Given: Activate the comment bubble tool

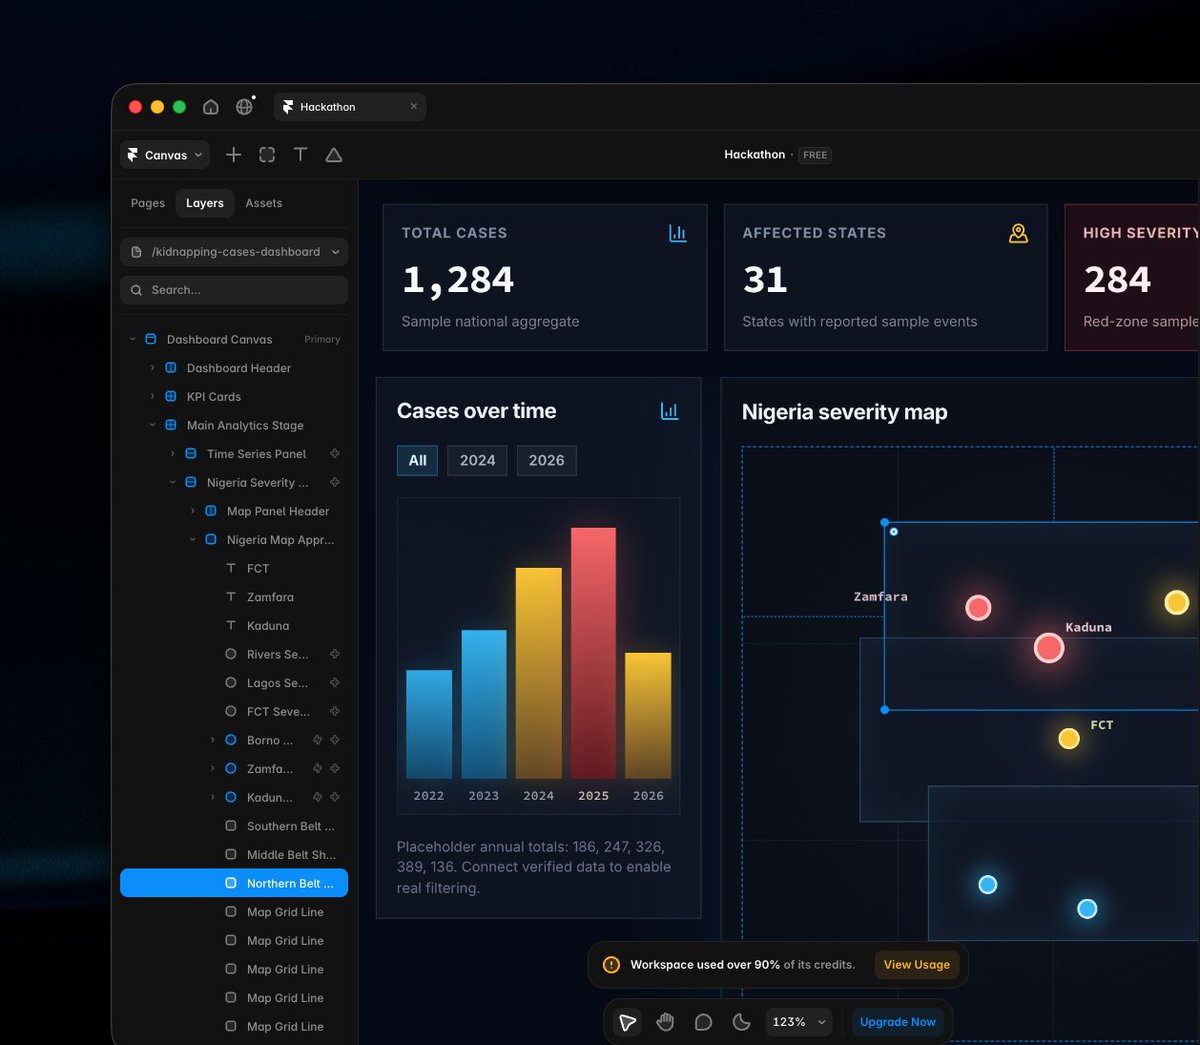Looking at the screenshot, I should pos(703,1022).
